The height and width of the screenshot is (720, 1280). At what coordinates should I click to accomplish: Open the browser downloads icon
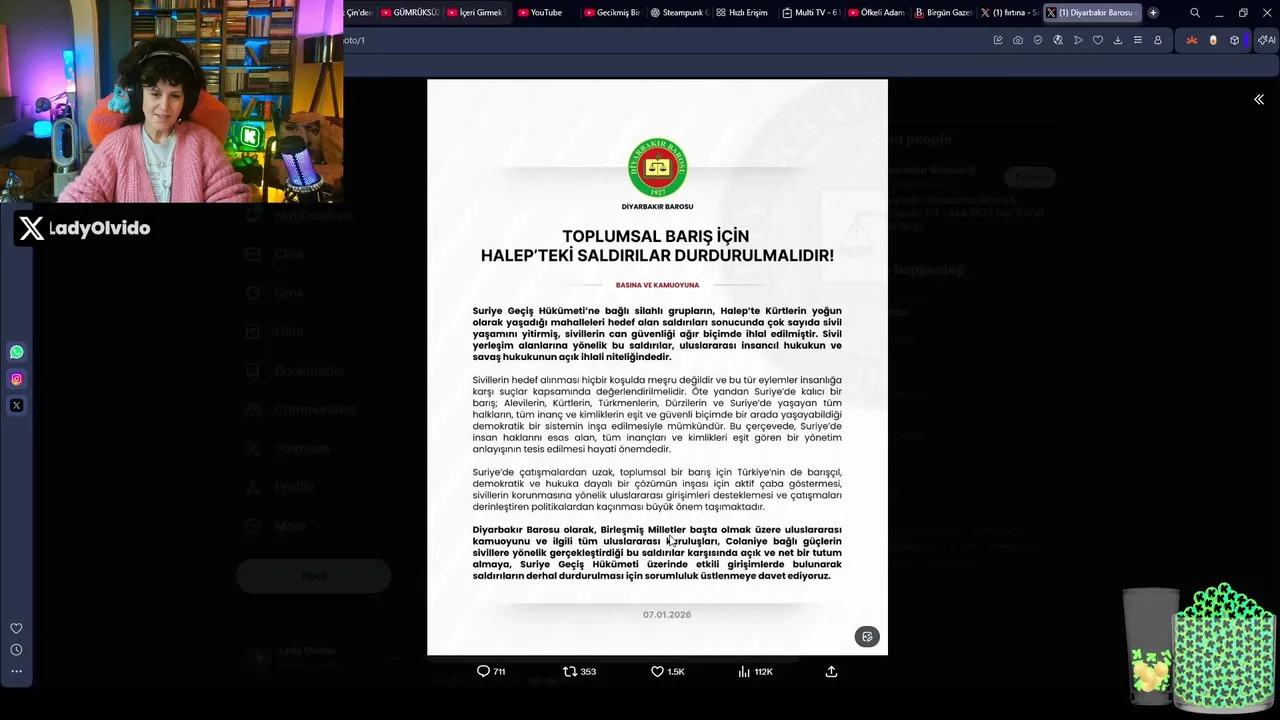1118,40
